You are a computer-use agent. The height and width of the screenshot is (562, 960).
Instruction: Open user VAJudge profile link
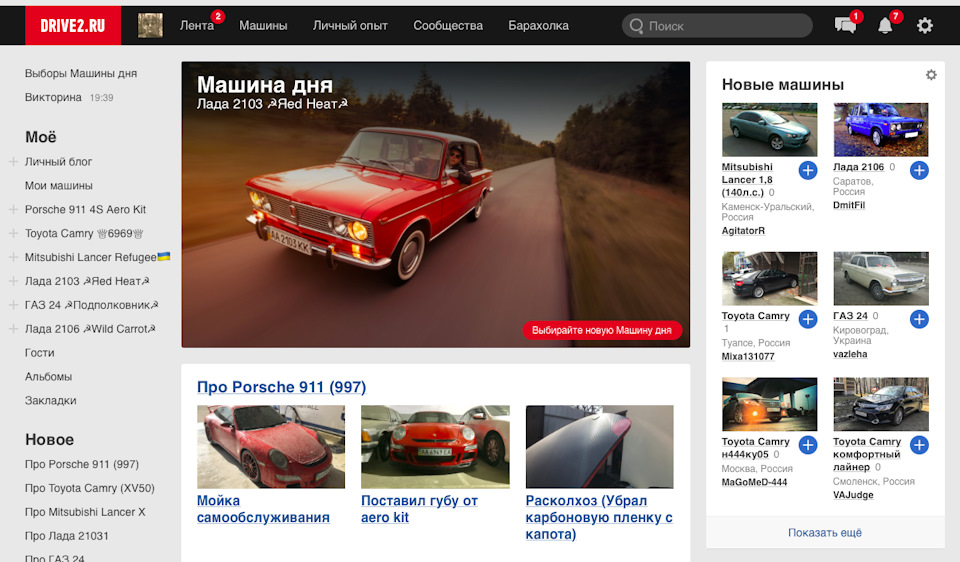point(853,495)
